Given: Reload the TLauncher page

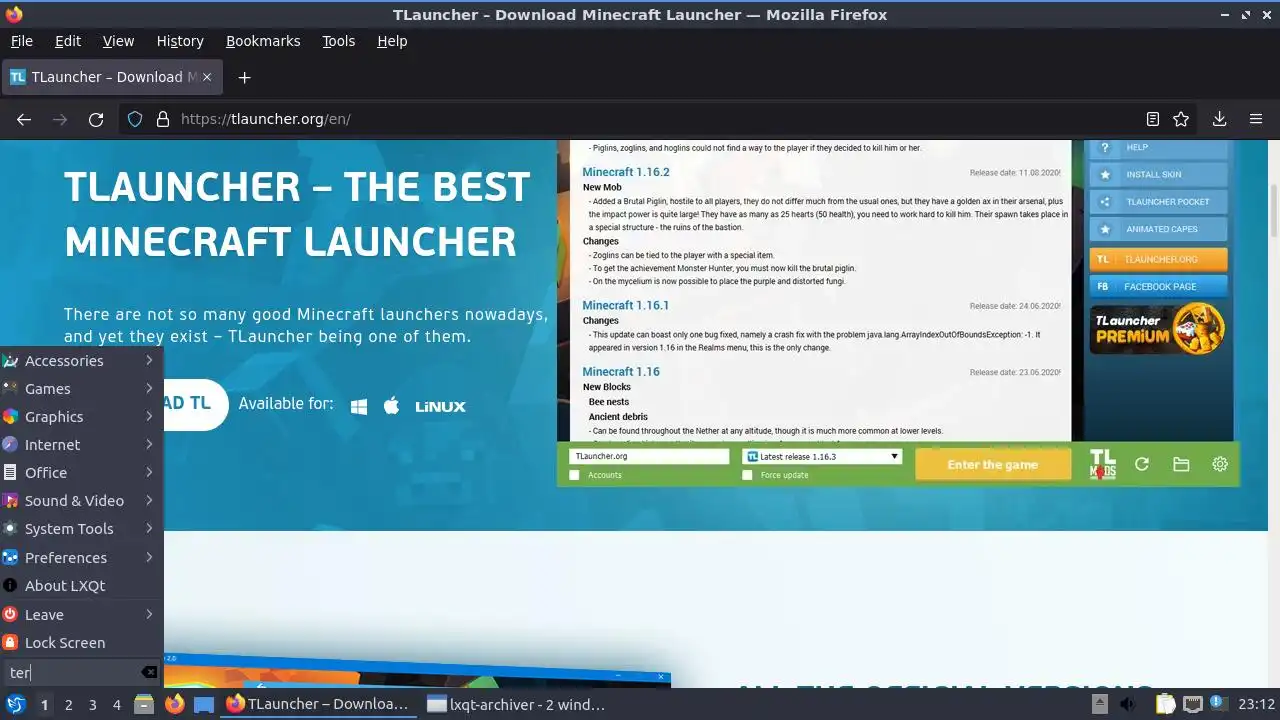Looking at the screenshot, I should pyautogui.click(x=96, y=119).
